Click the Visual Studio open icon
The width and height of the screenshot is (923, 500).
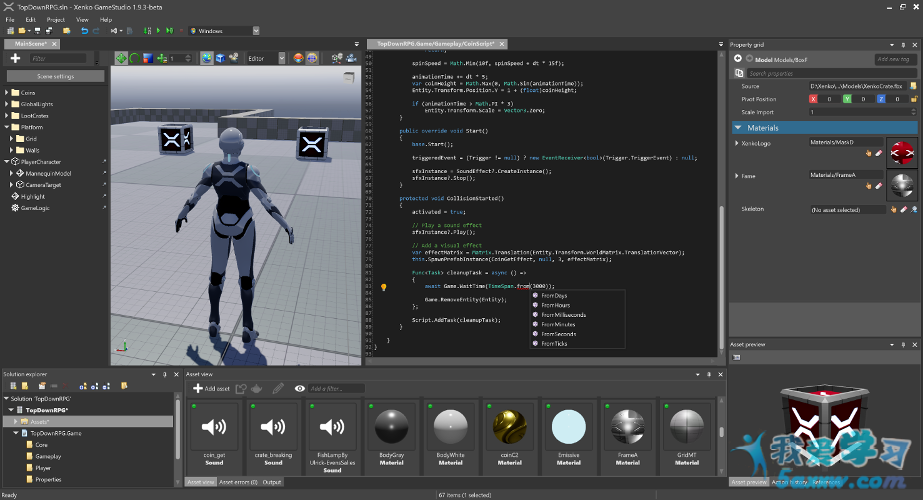(114, 31)
